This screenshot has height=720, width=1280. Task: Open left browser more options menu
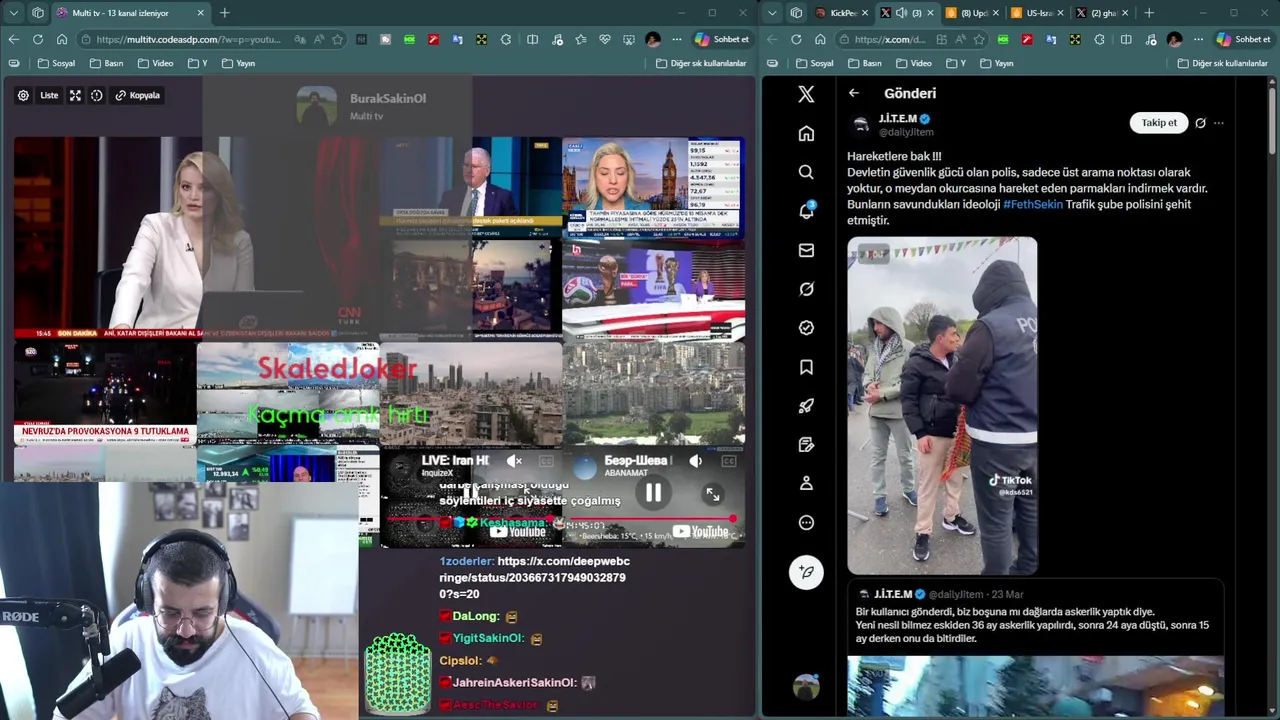677,39
